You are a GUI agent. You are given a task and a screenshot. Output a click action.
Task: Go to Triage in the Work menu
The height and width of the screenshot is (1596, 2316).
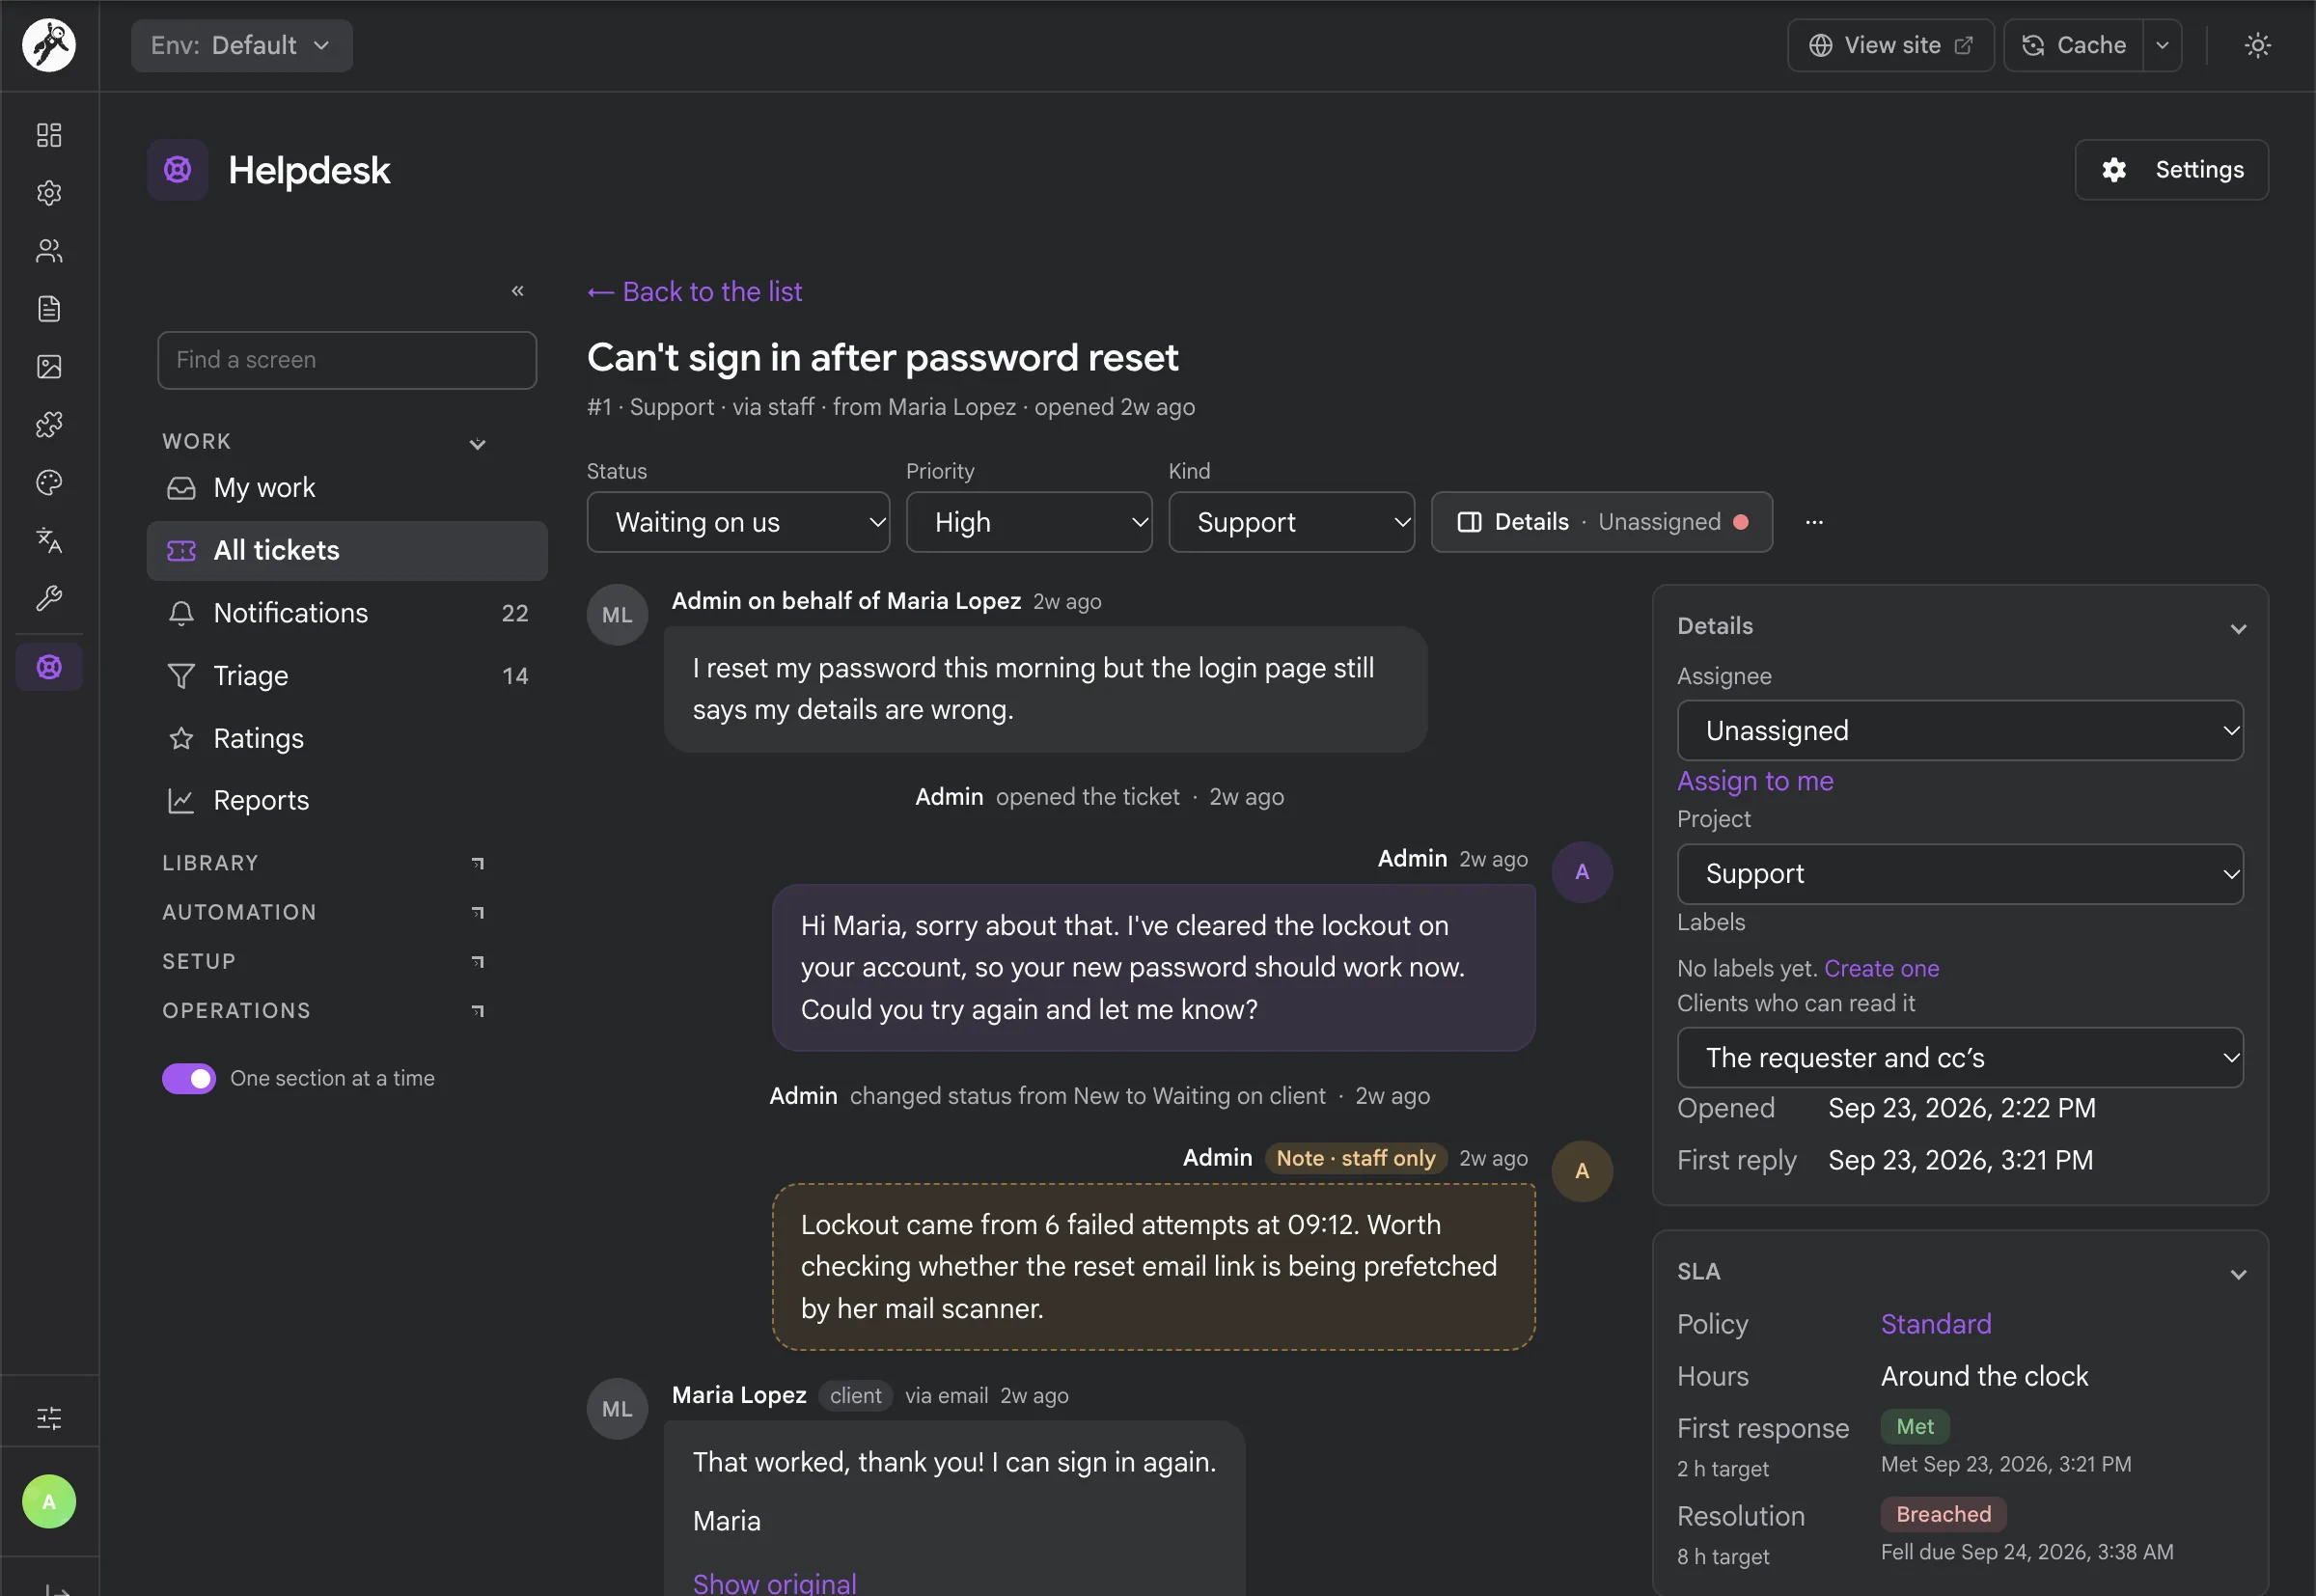pos(347,676)
